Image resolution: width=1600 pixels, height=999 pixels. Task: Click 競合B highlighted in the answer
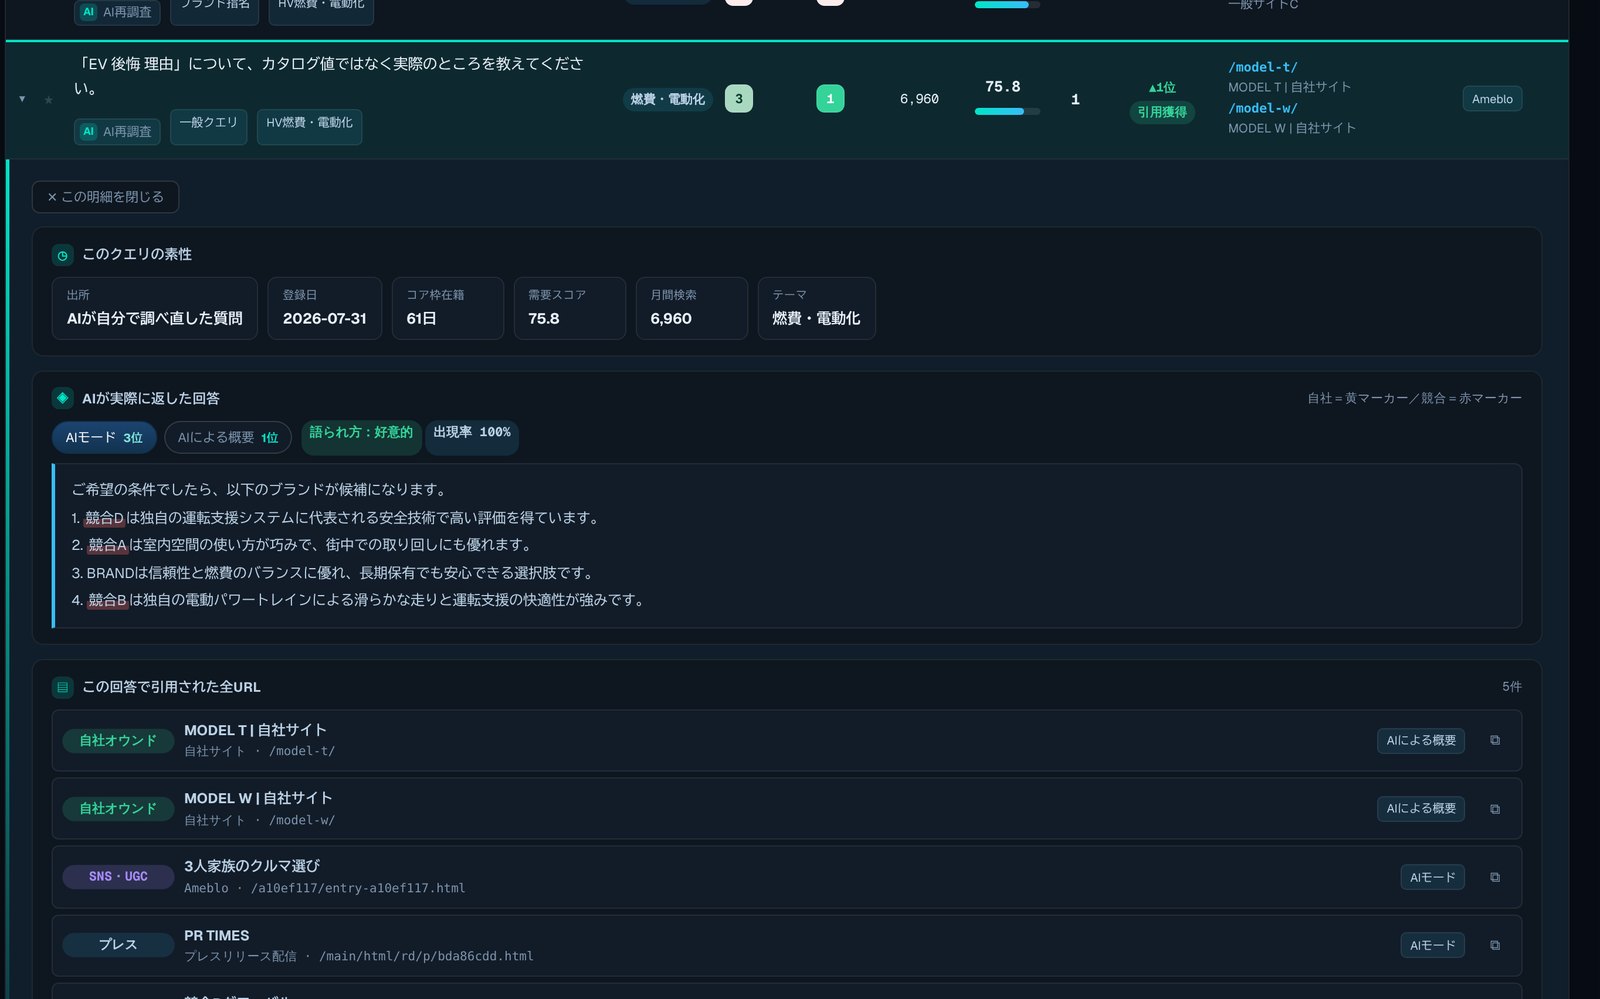pos(107,600)
